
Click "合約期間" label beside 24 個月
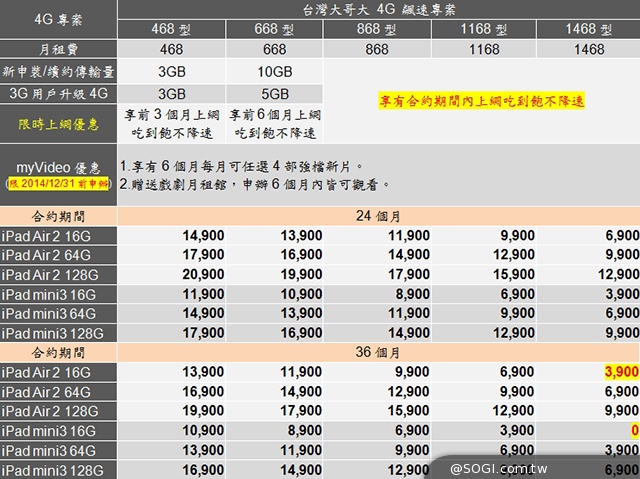[58, 216]
